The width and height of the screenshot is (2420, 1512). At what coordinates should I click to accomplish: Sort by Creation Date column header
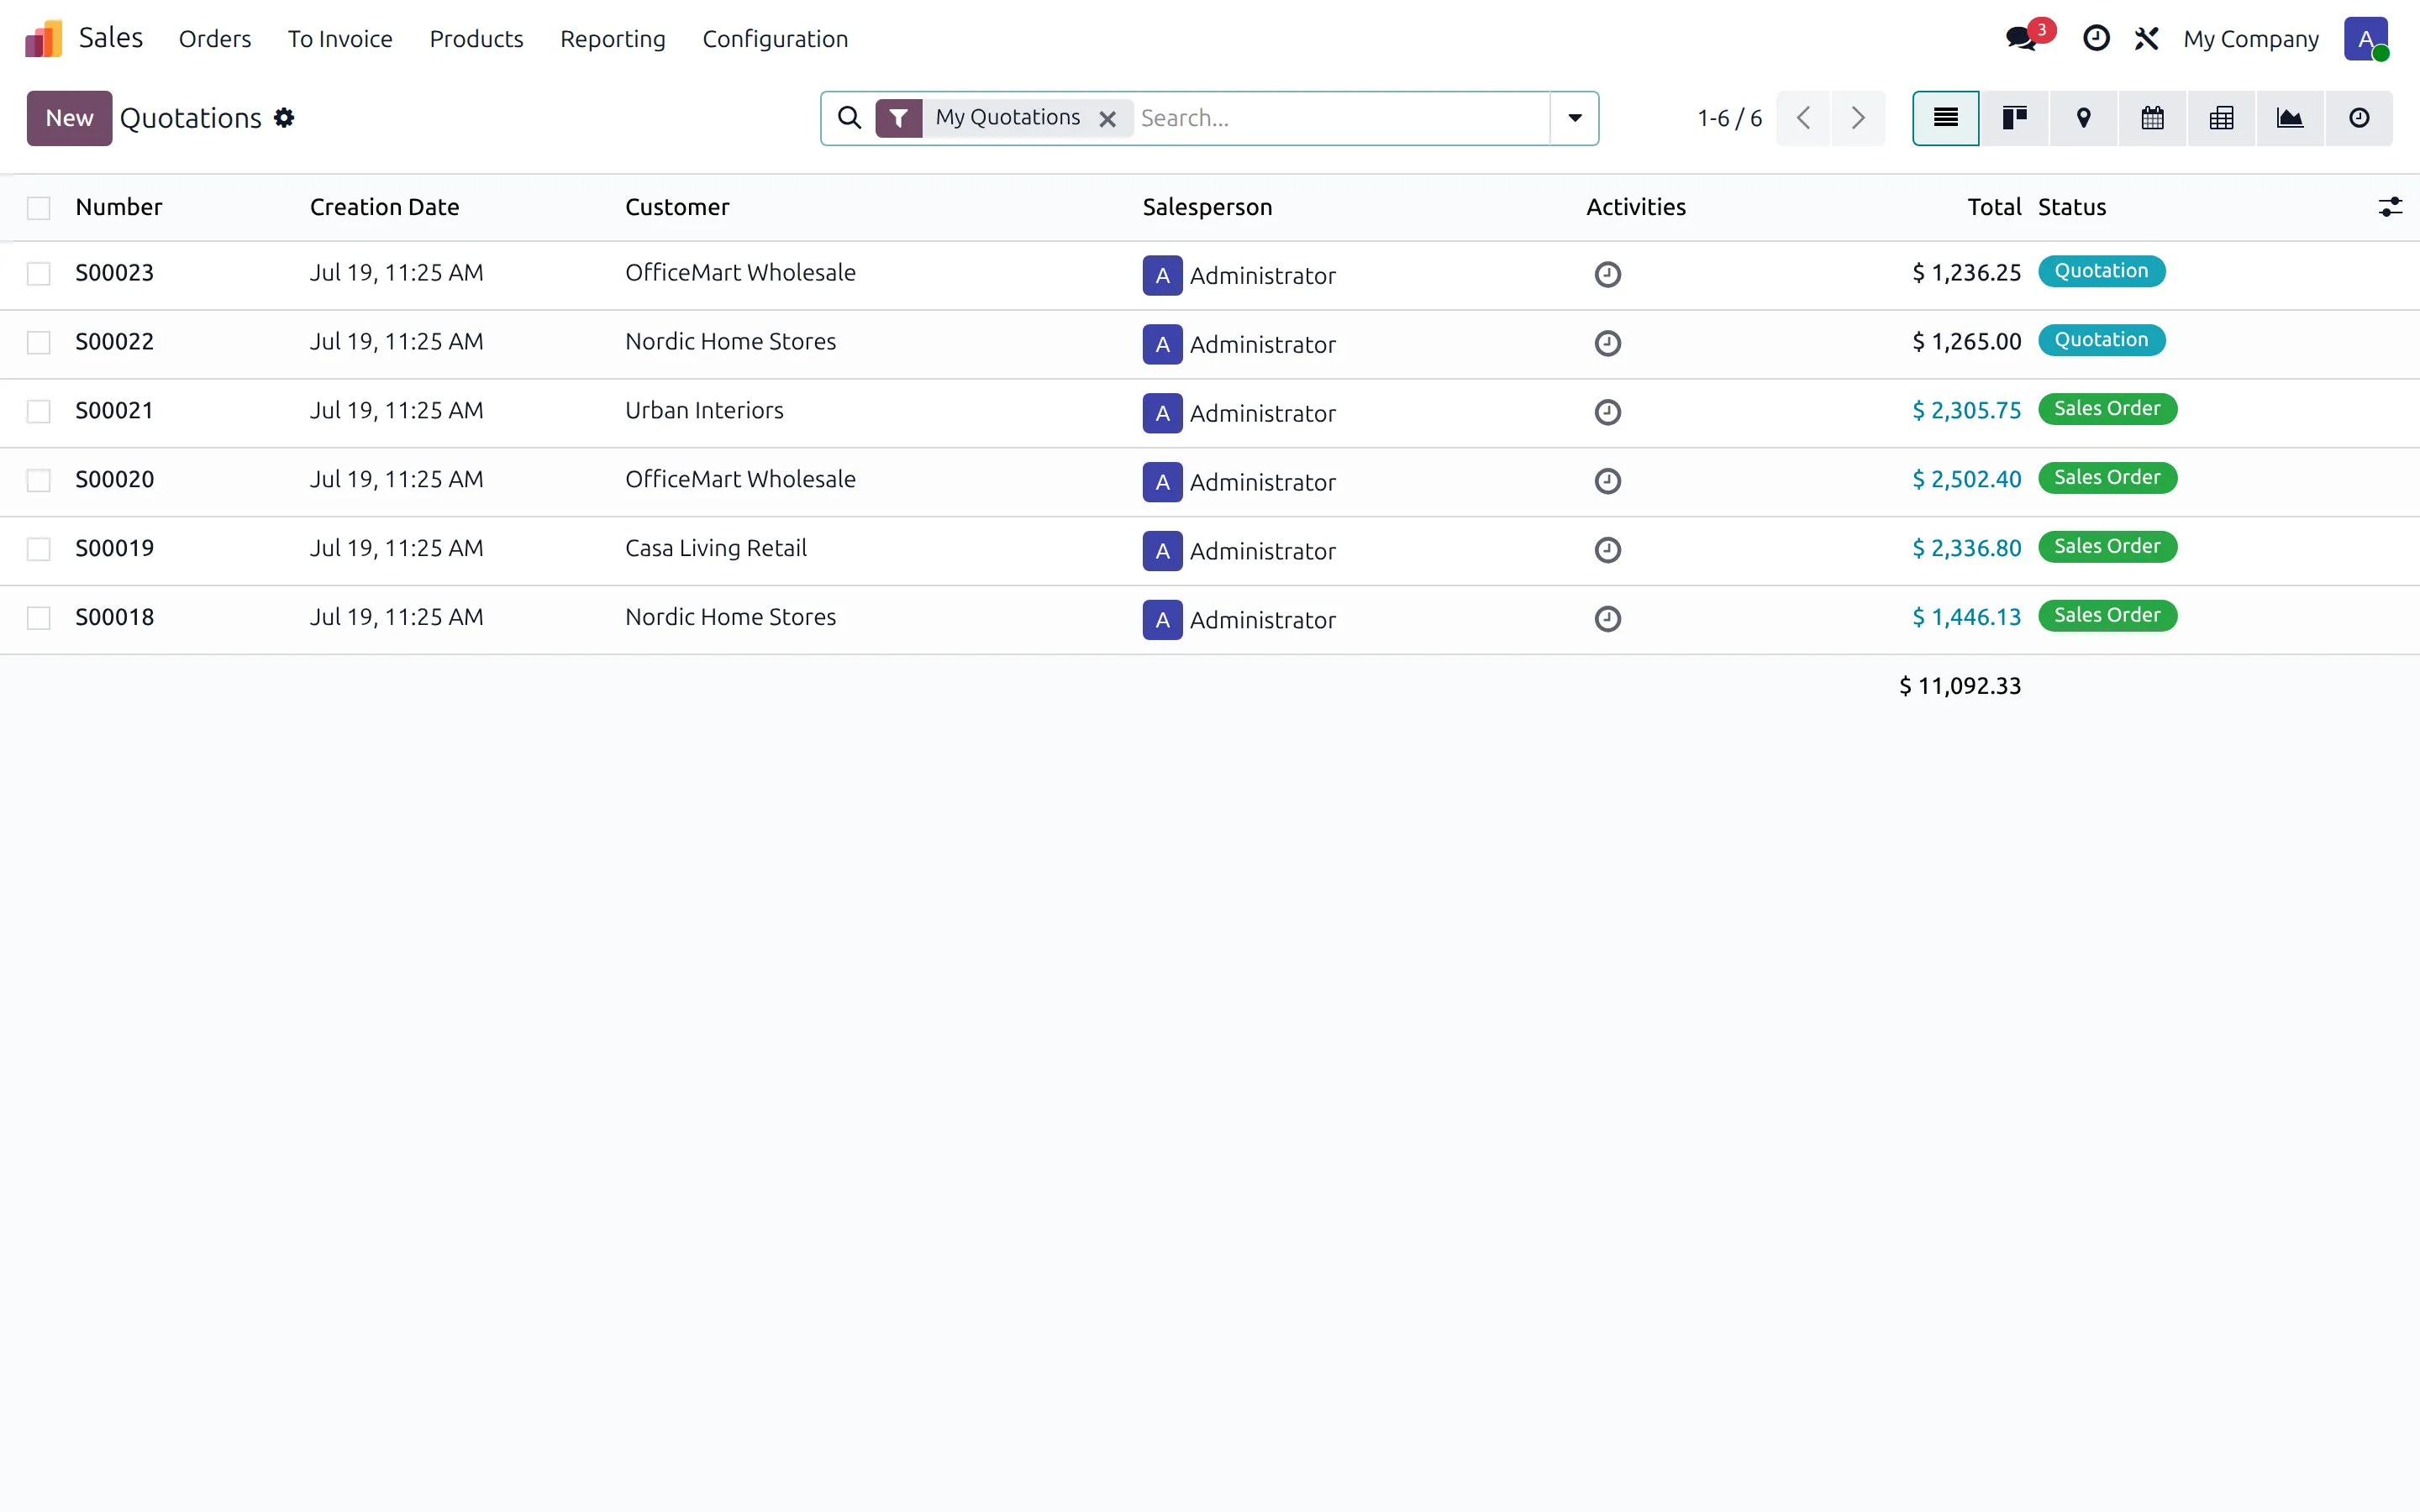[x=384, y=207]
